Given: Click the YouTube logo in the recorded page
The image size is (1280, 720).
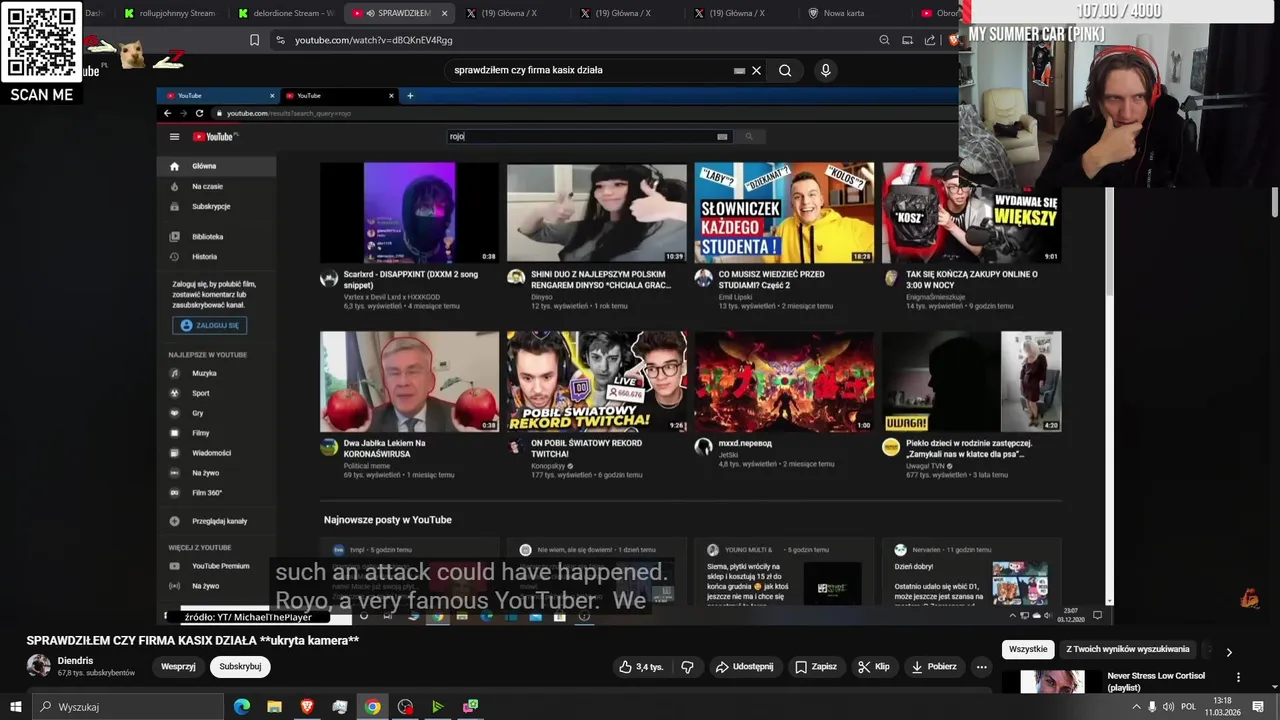Looking at the screenshot, I should [214, 137].
